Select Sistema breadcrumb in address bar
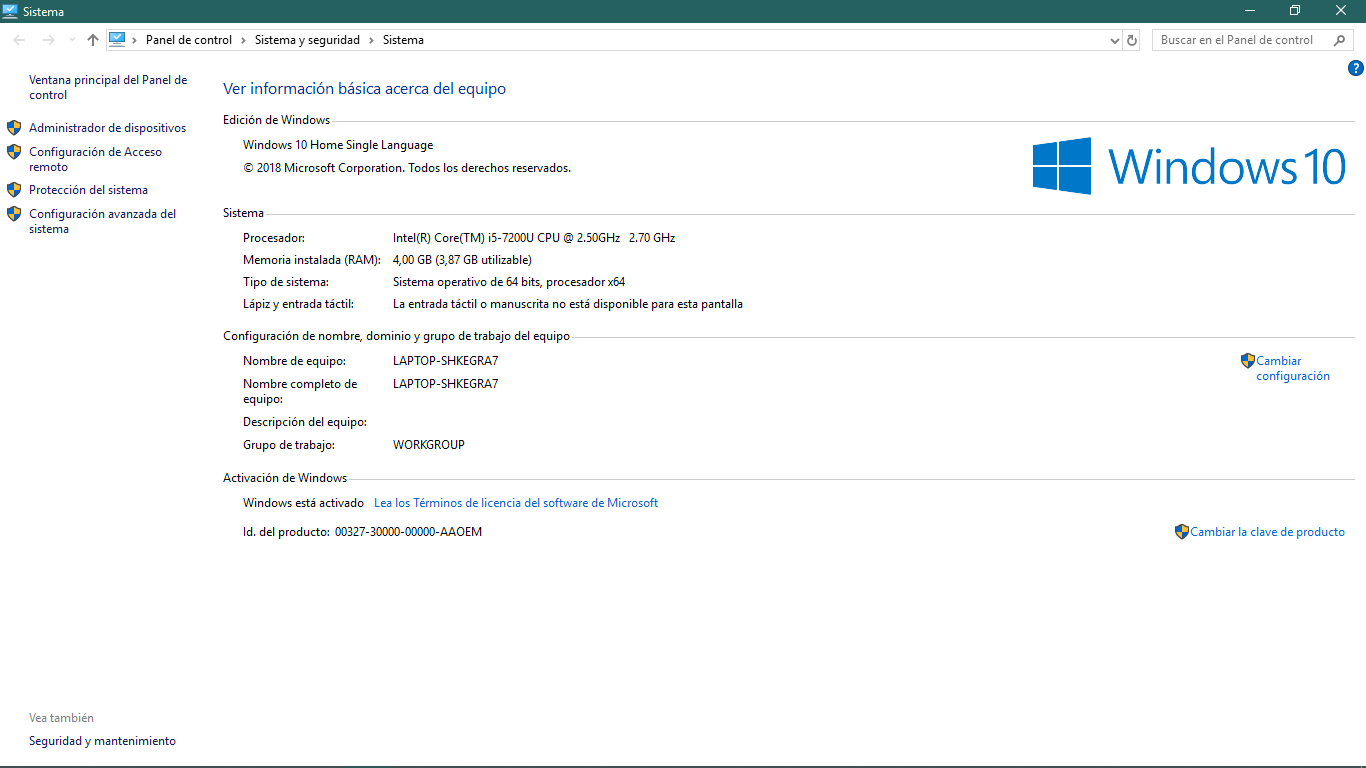The width and height of the screenshot is (1366, 768). pyautogui.click(x=403, y=40)
